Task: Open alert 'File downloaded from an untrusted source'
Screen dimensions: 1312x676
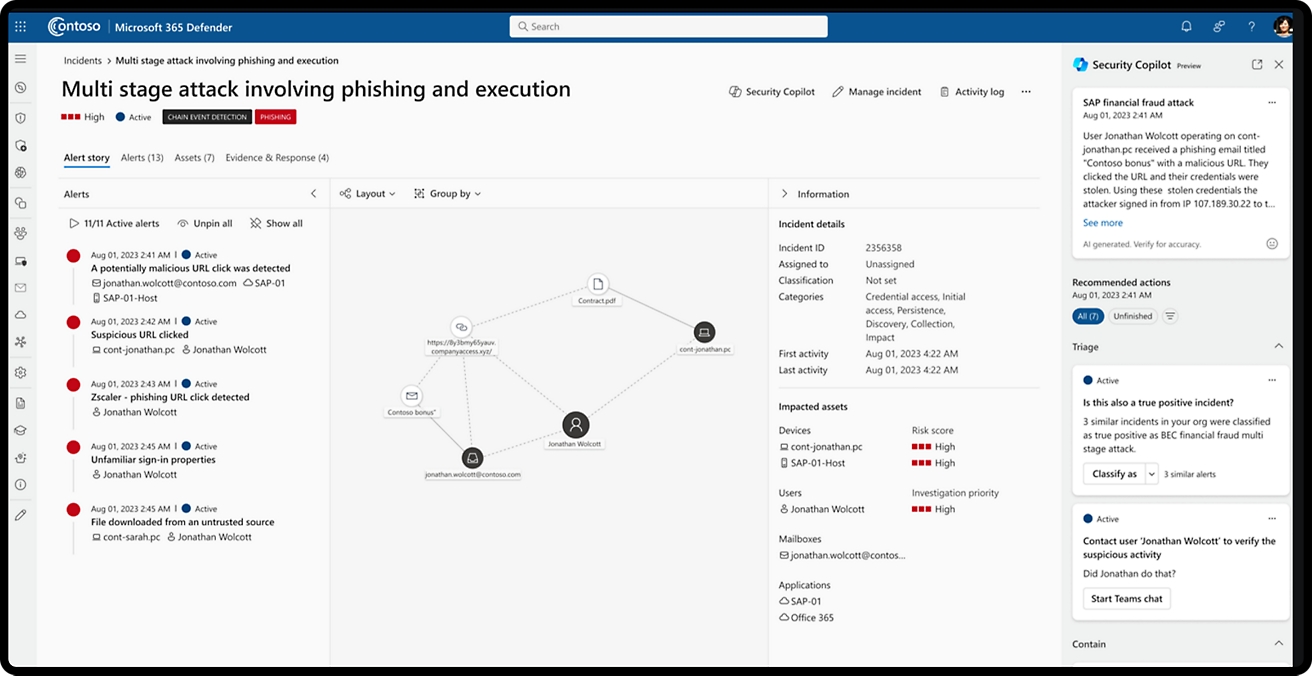Action: (x=182, y=522)
